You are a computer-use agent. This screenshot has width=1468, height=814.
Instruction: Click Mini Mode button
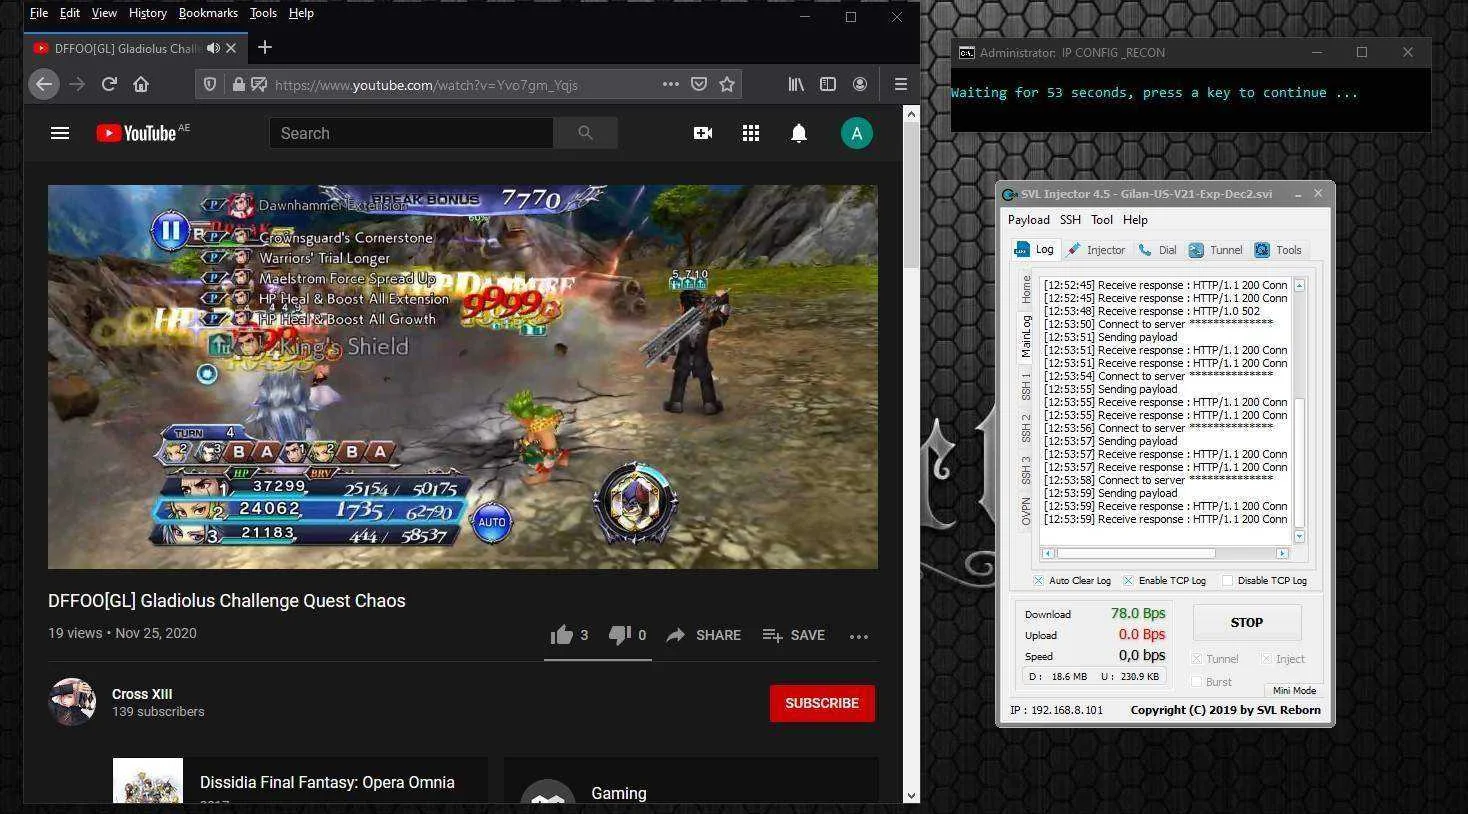(1294, 690)
